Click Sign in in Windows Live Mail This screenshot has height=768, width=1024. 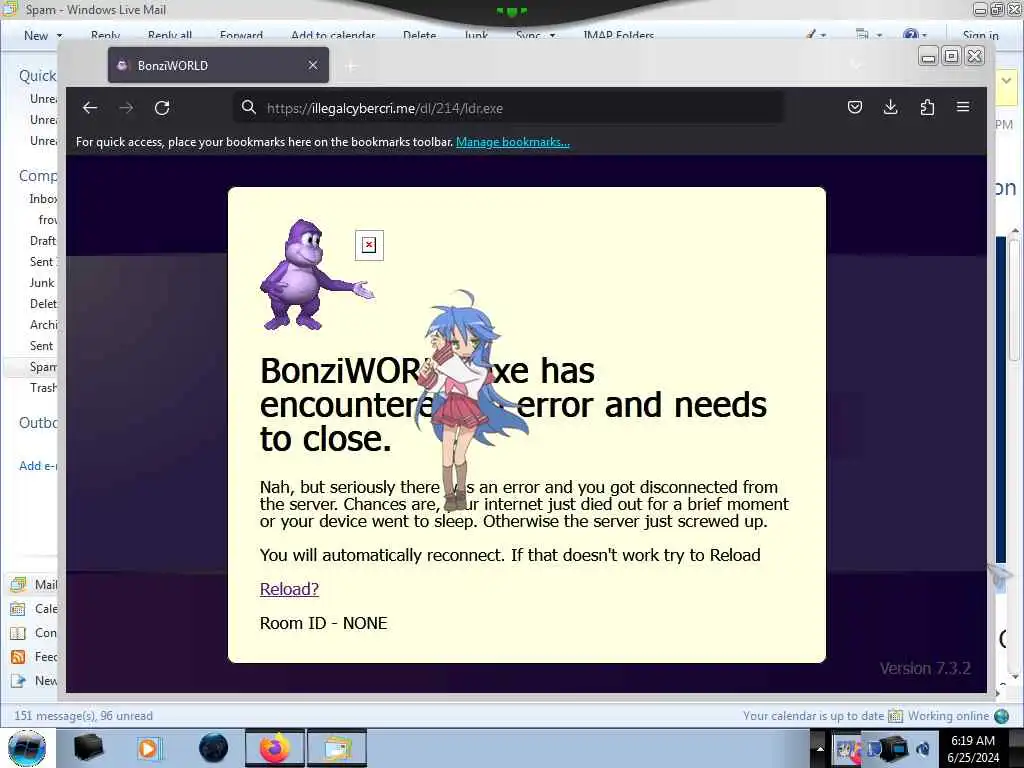pyautogui.click(x=980, y=35)
